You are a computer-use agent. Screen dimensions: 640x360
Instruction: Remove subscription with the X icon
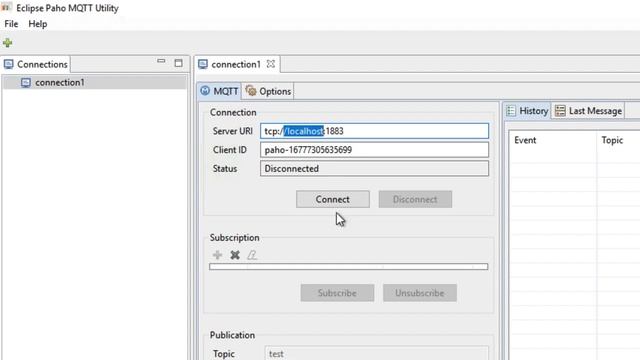[235, 255]
